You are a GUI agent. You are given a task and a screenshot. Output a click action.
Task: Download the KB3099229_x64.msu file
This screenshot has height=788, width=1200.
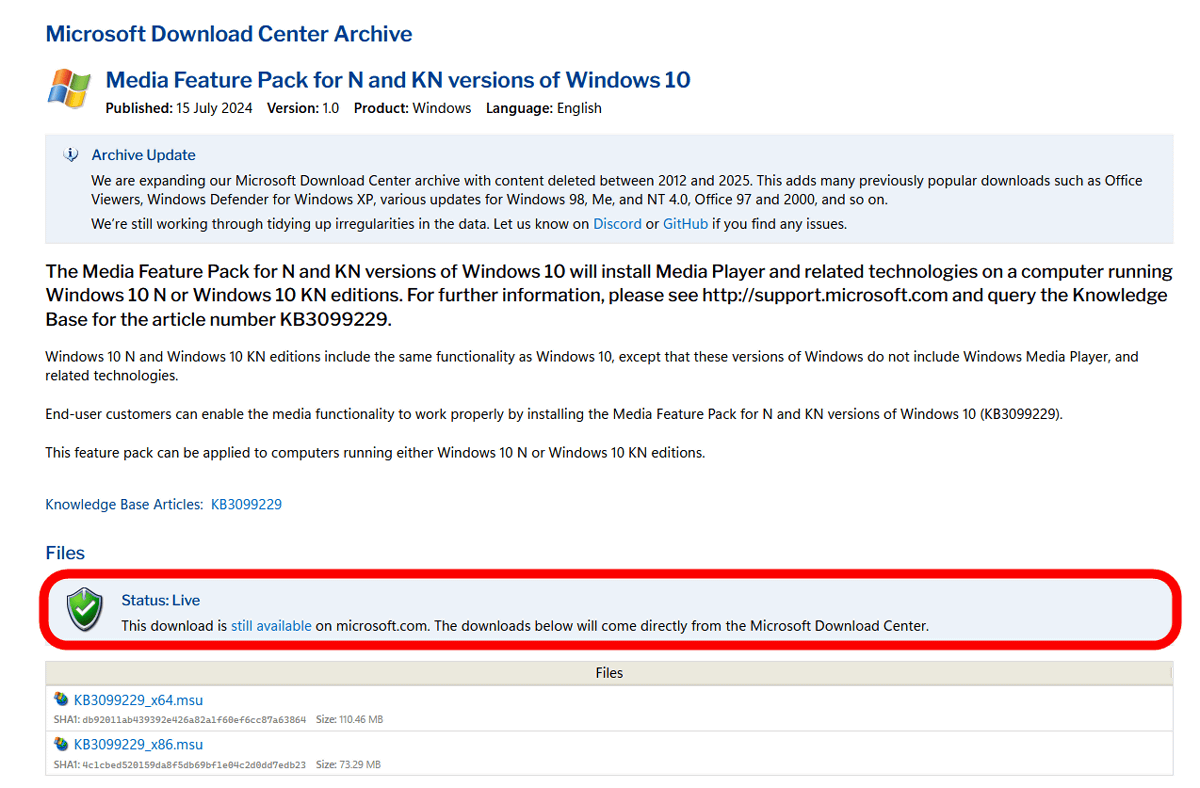tap(138, 700)
